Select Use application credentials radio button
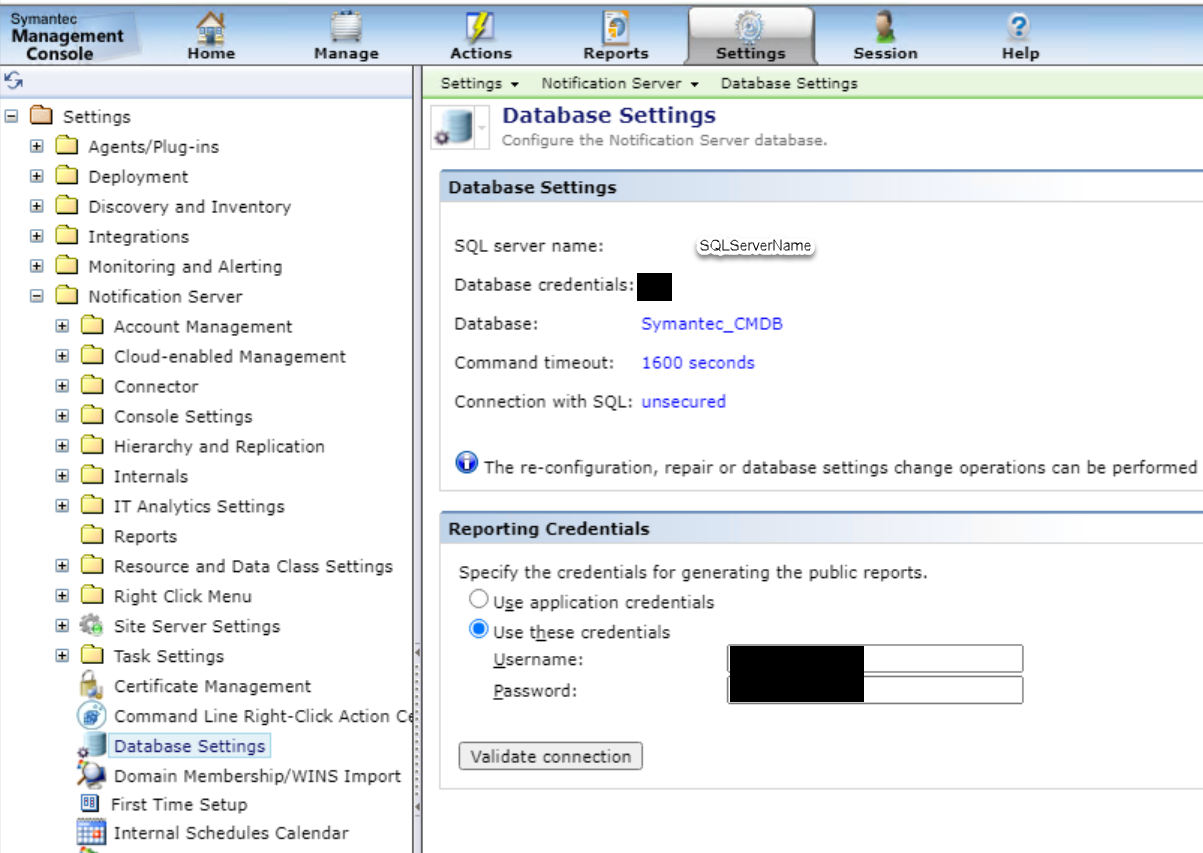Image resolution: width=1203 pixels, height=853 pixels. (x=479, y=600)
